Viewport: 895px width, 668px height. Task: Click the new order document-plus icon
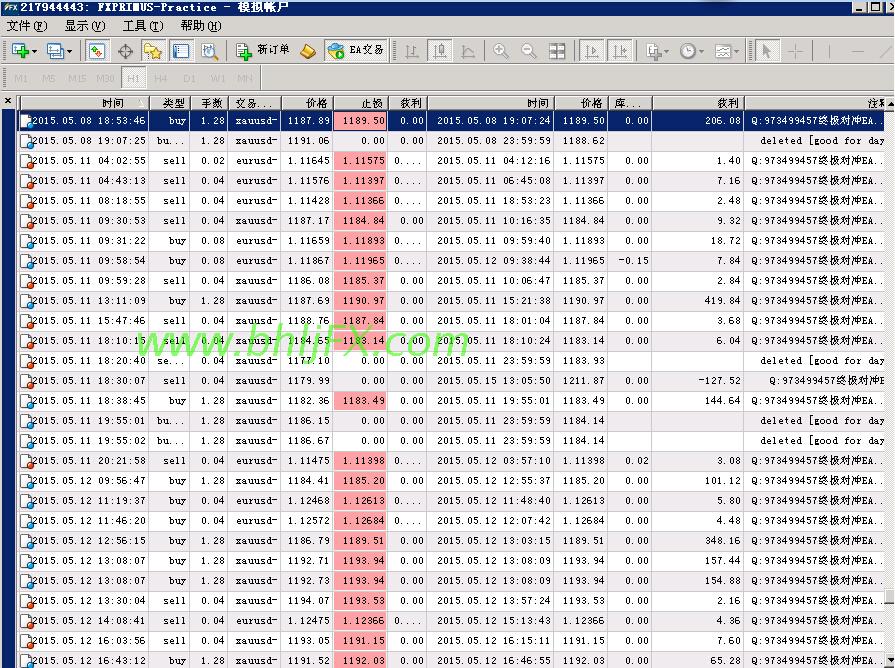tap(244, 51)
